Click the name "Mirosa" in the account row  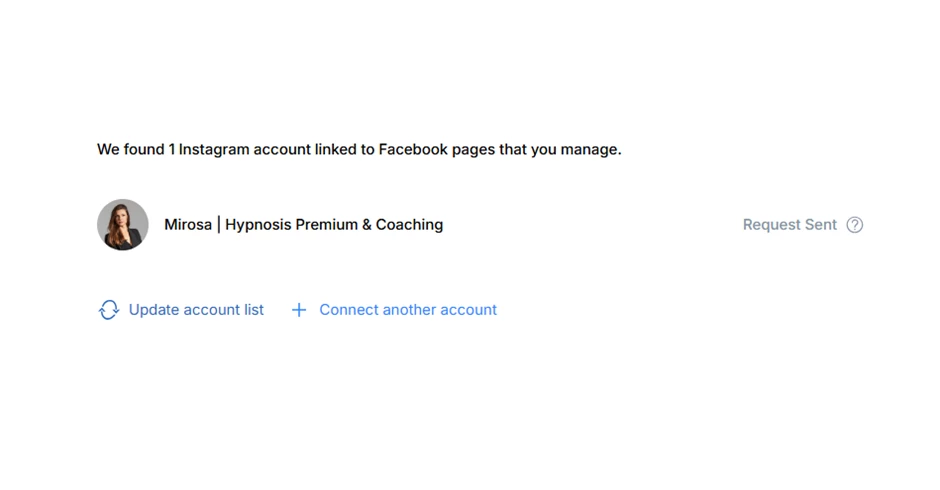point(188,225)
